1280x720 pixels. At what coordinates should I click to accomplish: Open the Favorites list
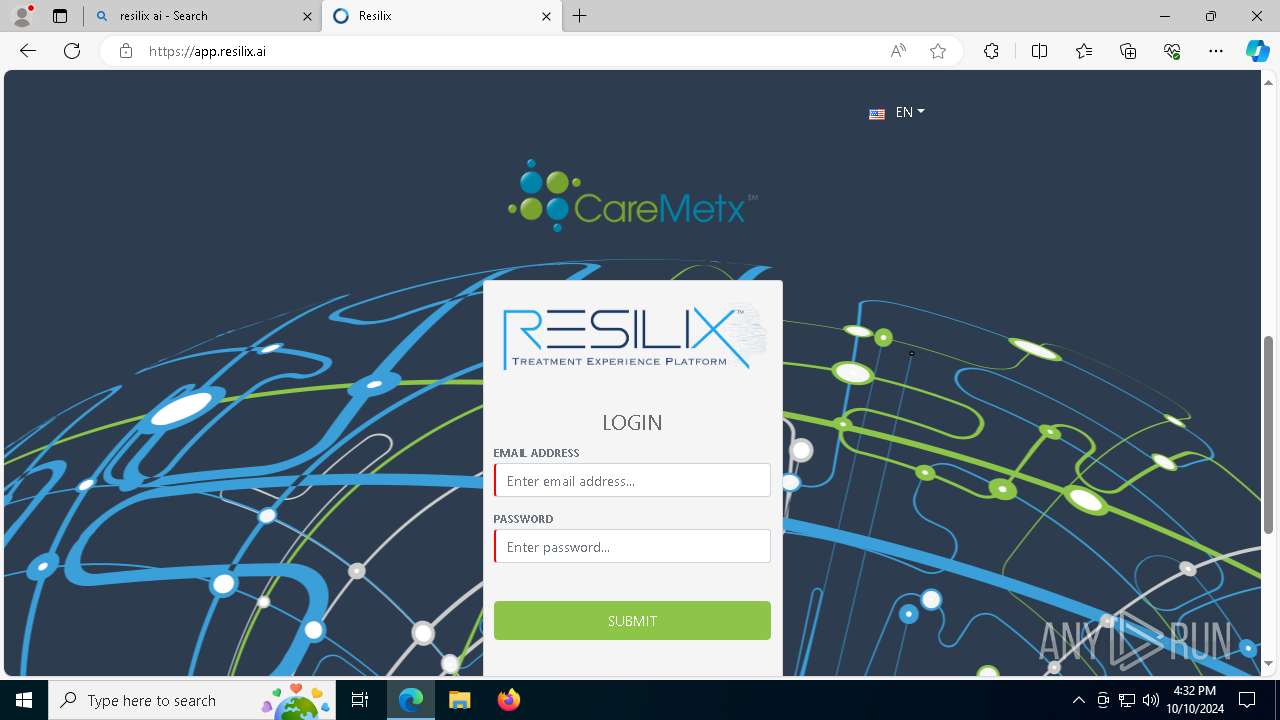click(x=1084, y=51)
